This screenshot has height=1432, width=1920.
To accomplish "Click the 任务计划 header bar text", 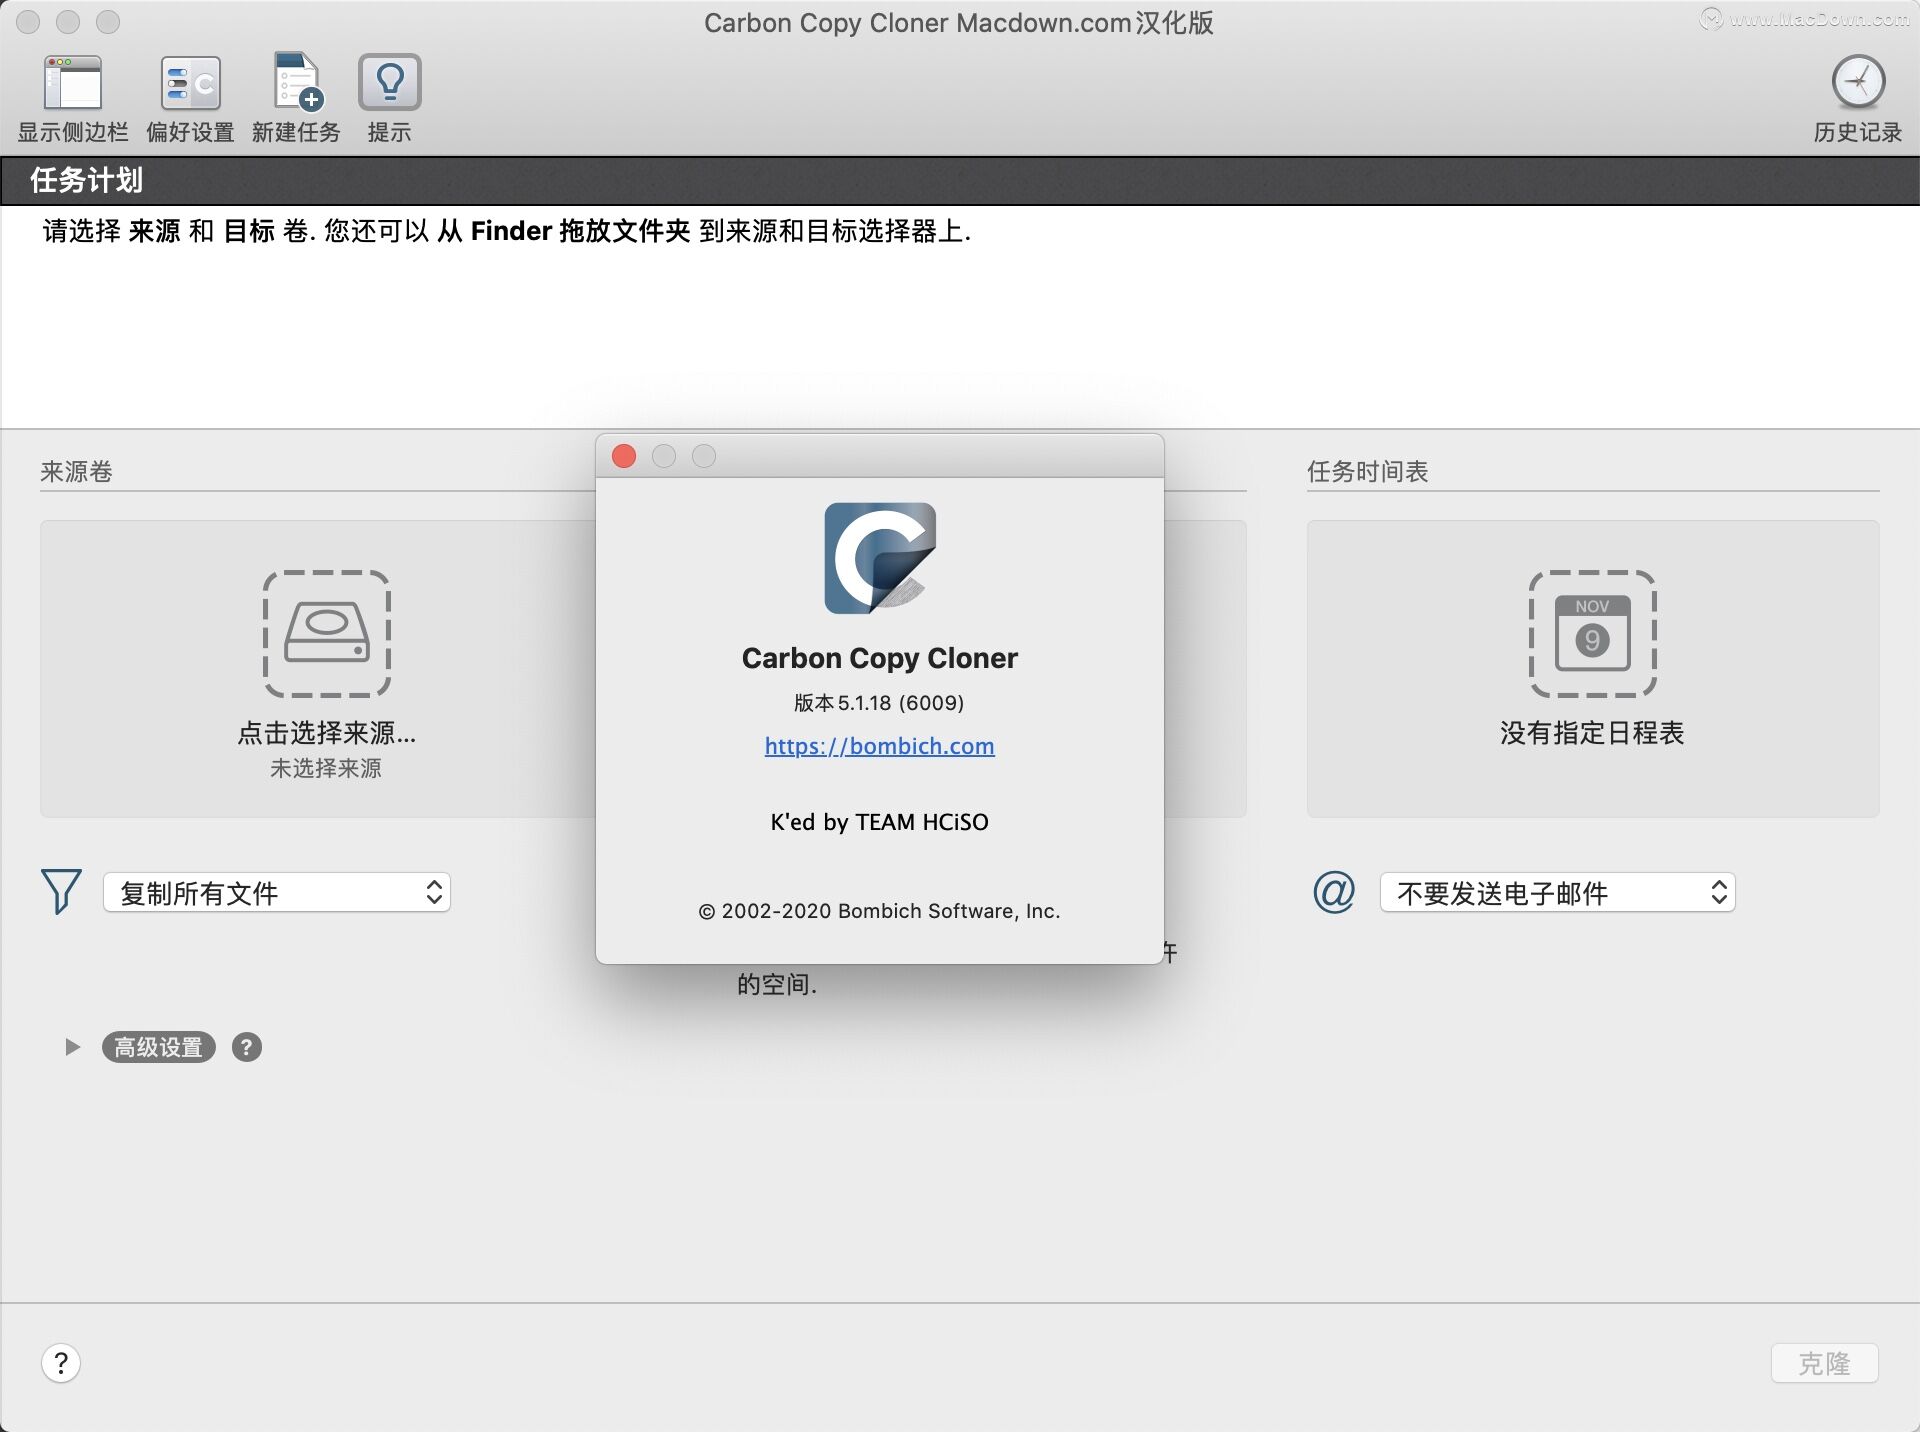I will tap(87, 180).
